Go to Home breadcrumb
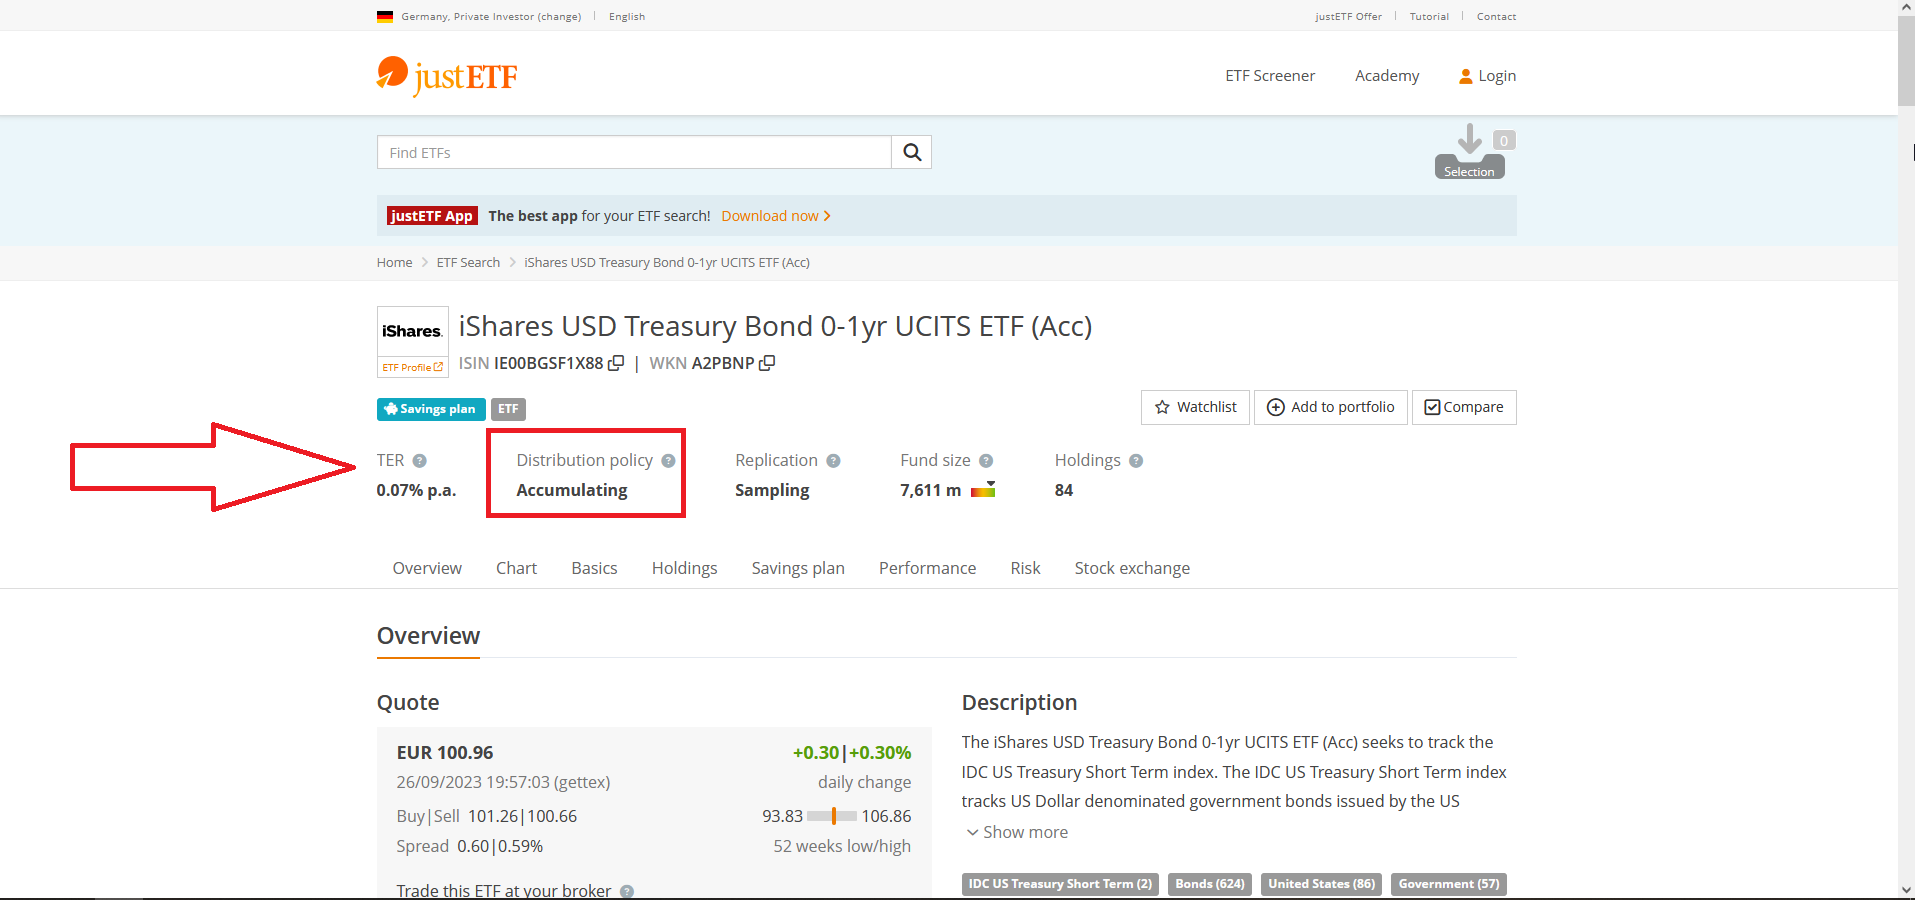The height and width of the screenshot is (900, 1915). (394, 263)
